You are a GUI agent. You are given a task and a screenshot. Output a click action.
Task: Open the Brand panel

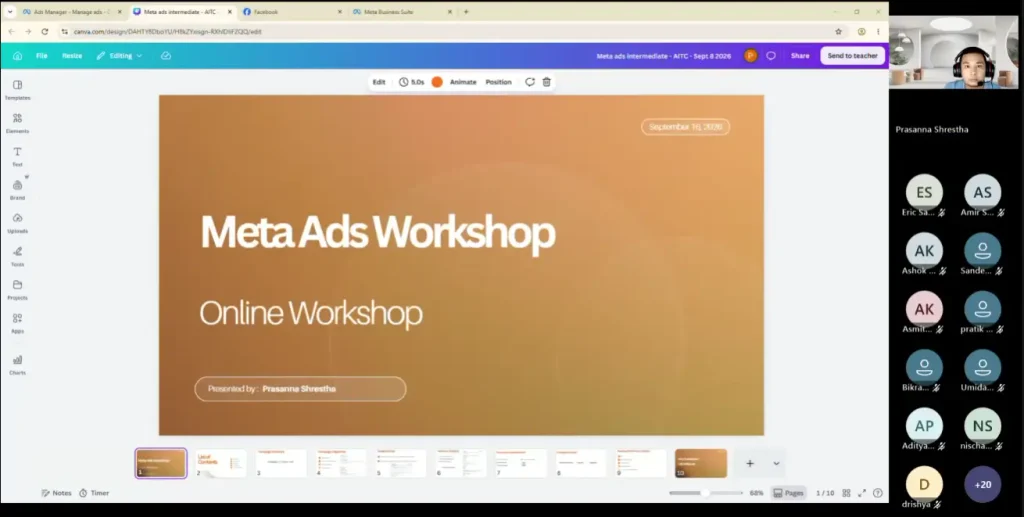[18, 189]
